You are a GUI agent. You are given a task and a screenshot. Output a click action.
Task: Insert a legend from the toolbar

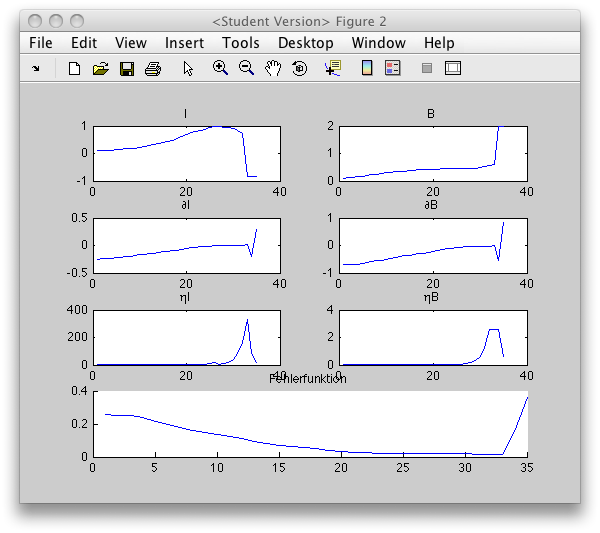click(x=392, y=69)
